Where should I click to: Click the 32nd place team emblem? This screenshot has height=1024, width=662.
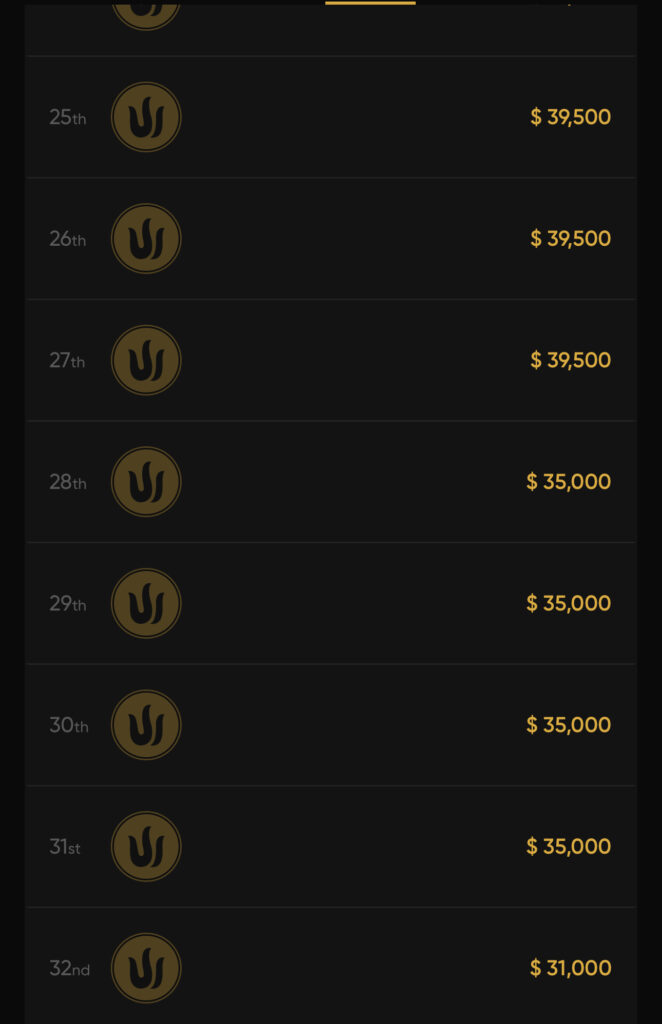pos(146,968)
